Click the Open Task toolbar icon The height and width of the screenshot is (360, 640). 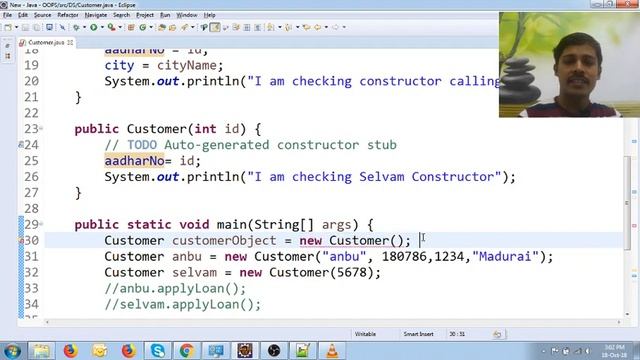(x=172, y=27)
